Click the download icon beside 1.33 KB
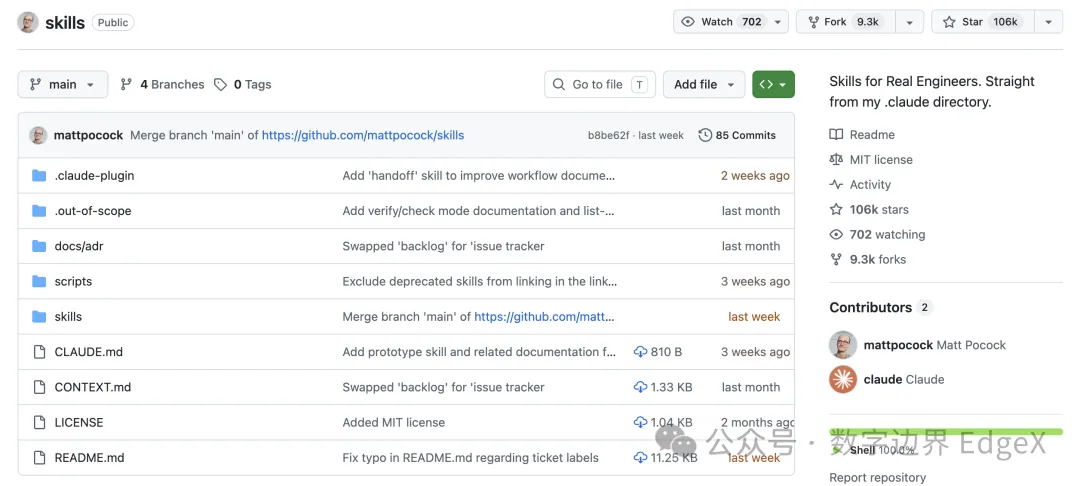1080x486 pixels. 641,387
